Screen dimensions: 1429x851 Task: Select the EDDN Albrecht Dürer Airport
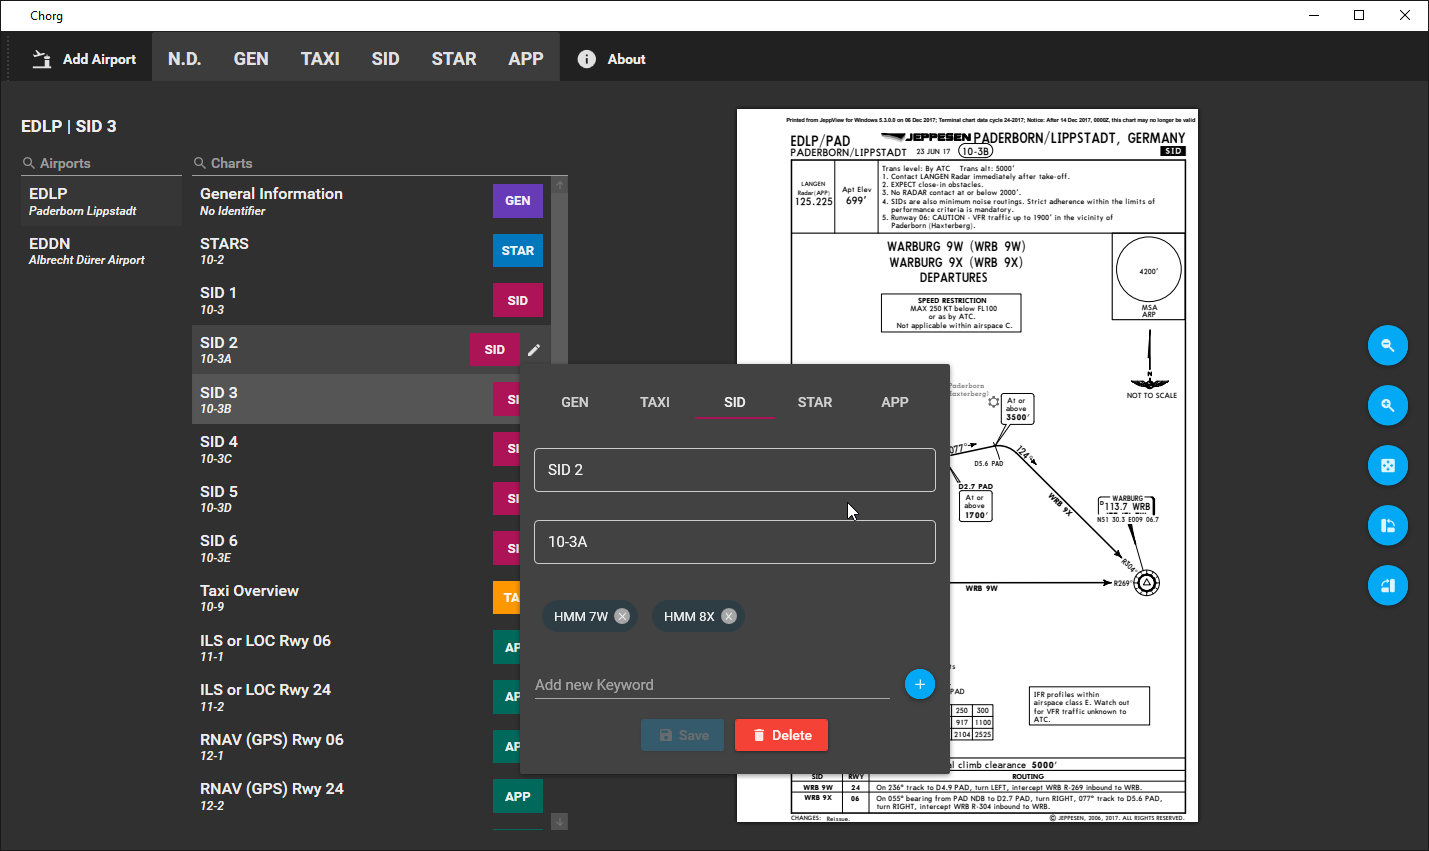point(101,251)
